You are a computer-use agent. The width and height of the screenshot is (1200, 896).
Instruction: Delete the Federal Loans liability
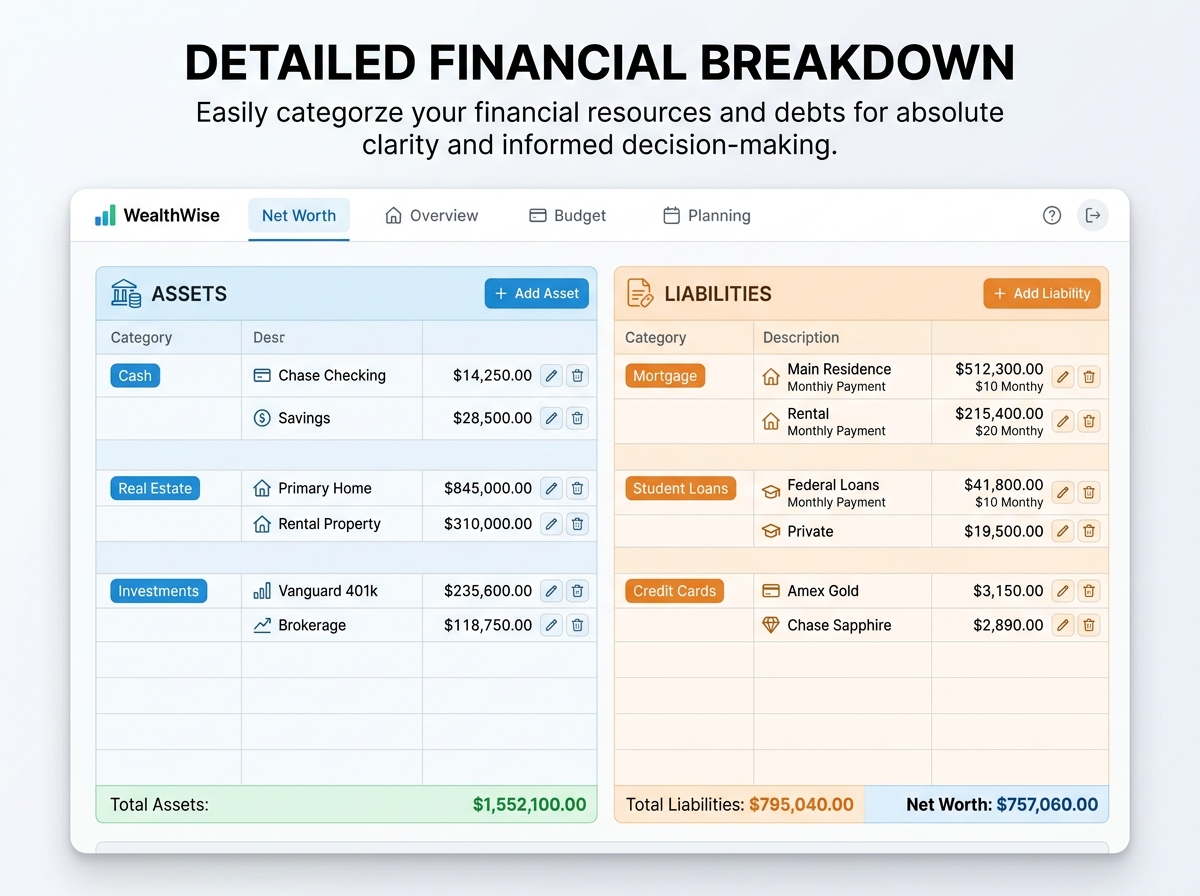[1089, 492]
